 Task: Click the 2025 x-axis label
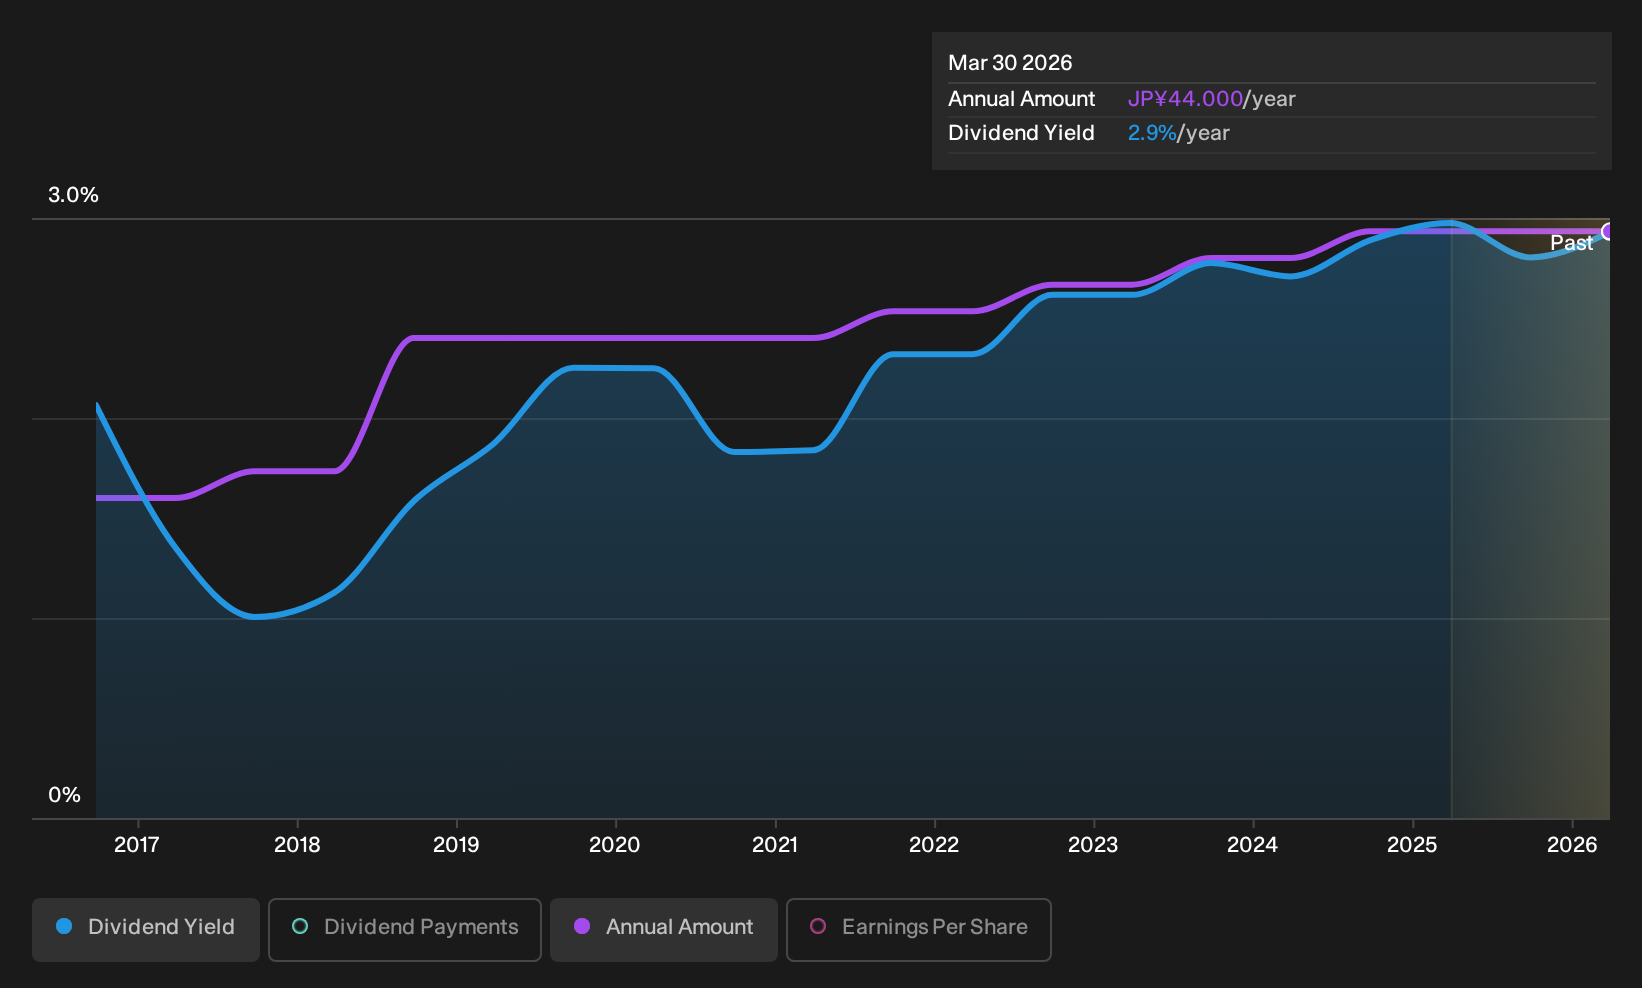pyautogui.click(x=1412, y=845)
